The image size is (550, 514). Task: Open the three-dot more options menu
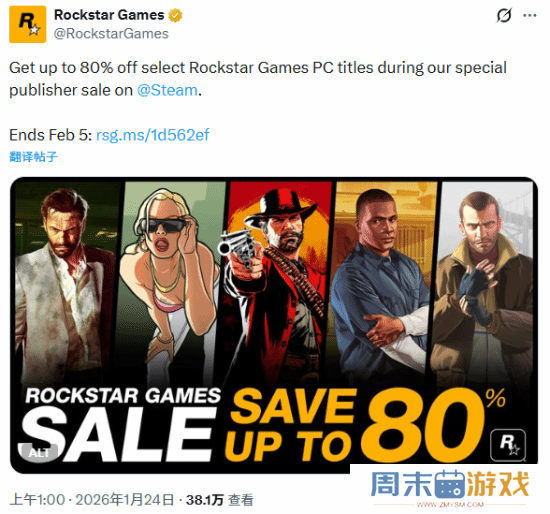530,15
